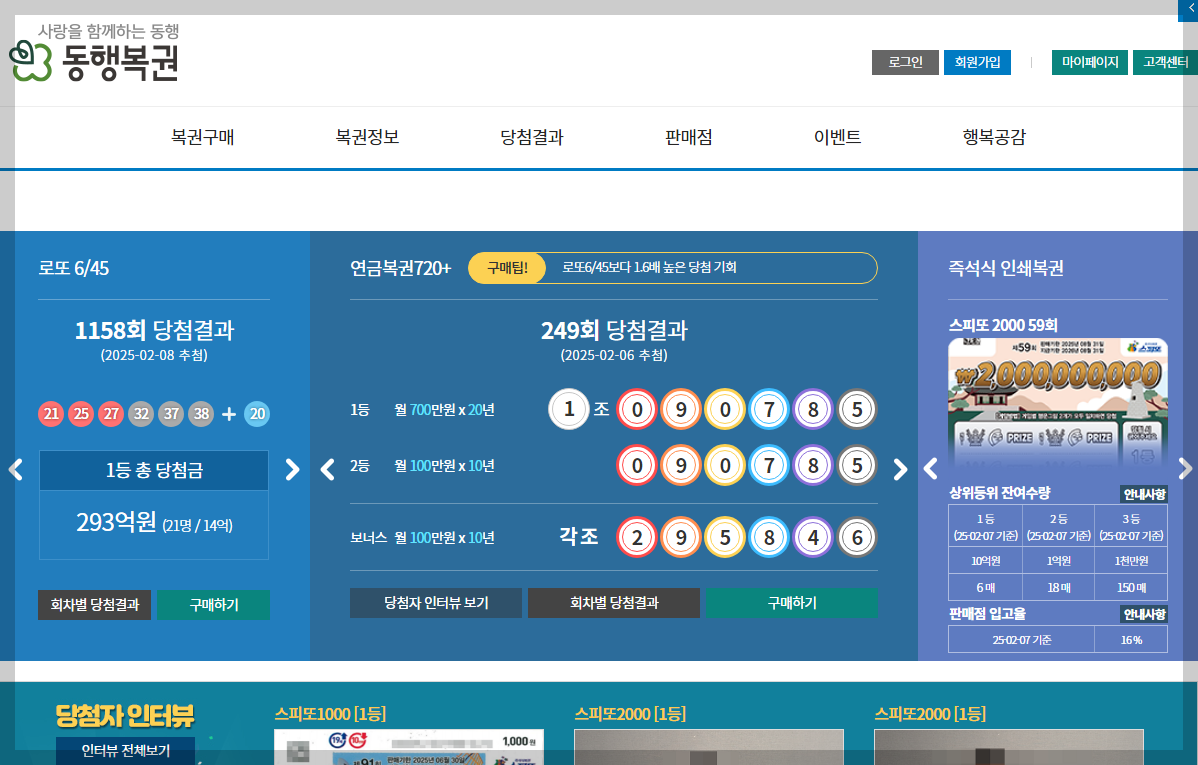Screen dimensions: 1198x765
Task: Click 1등 총 당첨금 label
Action: [154, 470]
